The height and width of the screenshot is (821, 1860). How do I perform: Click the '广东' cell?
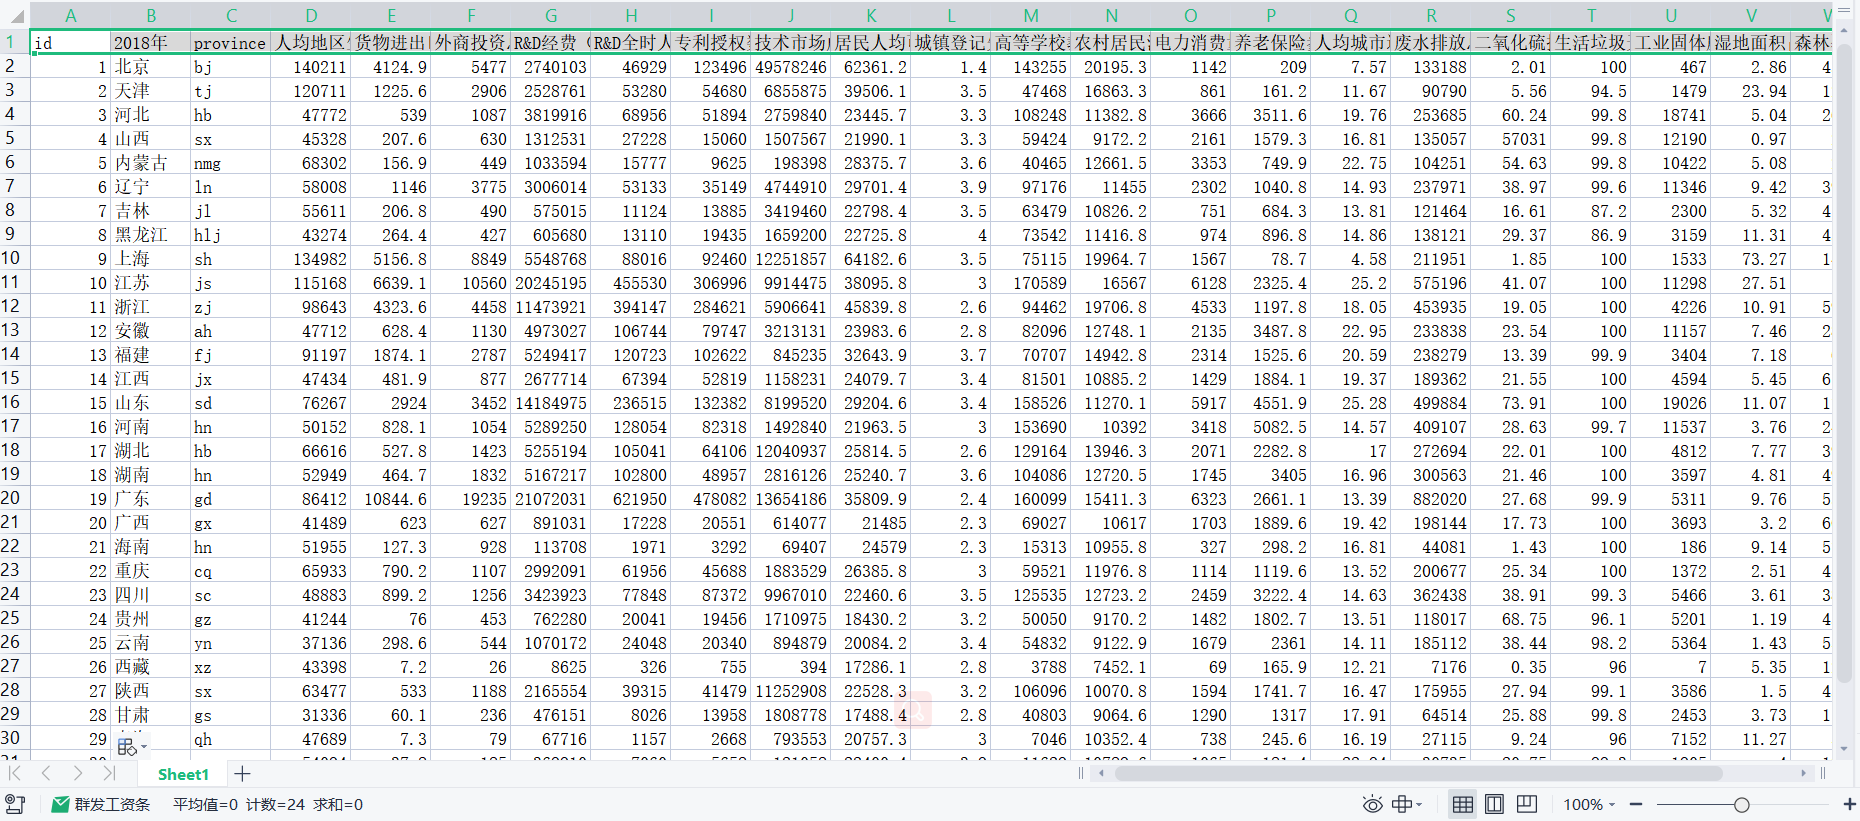[x=151, y=499]
